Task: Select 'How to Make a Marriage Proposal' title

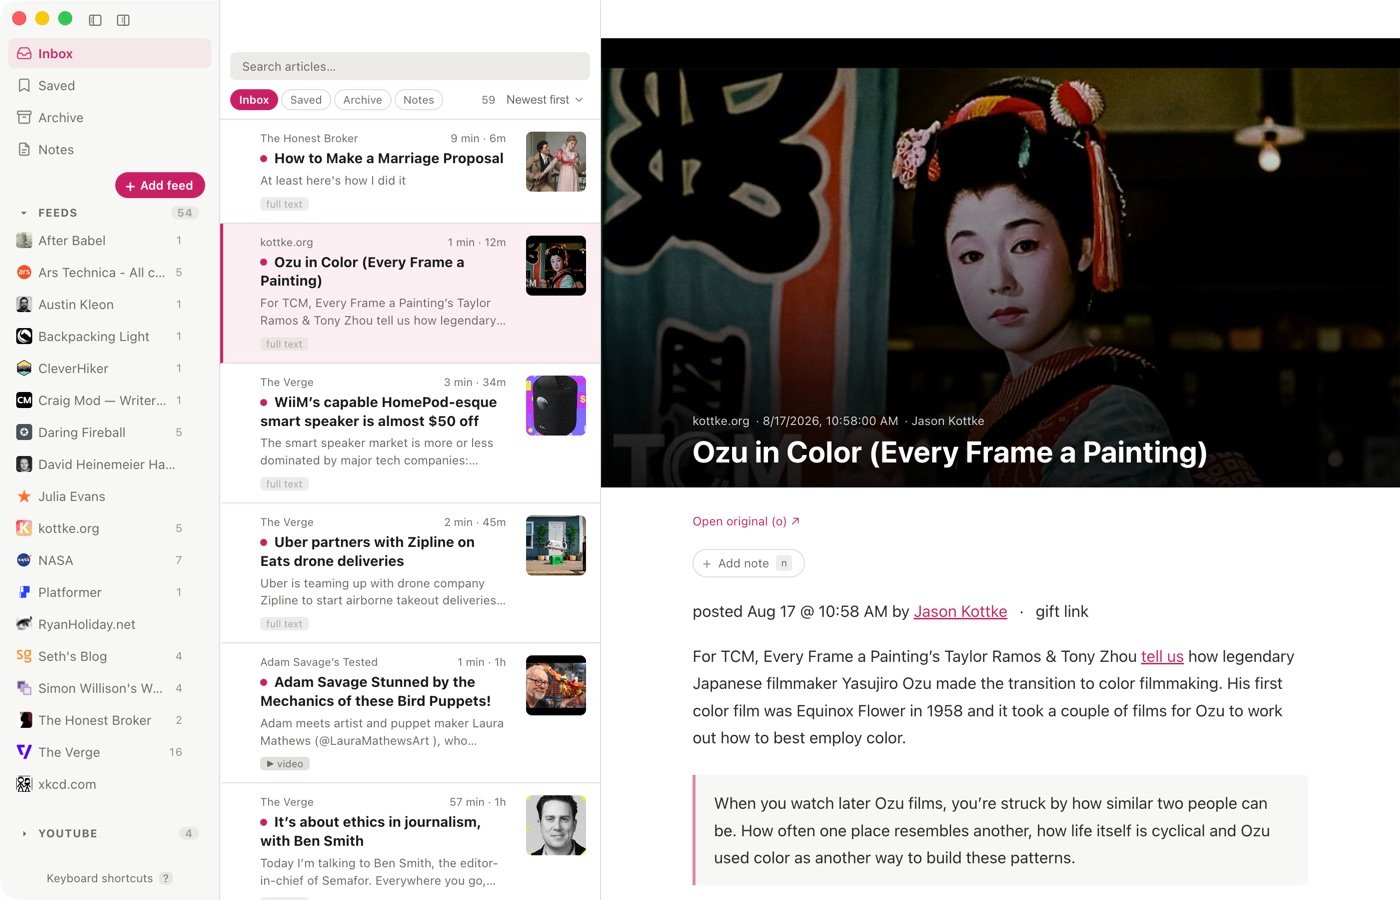Action: point(389,159)
